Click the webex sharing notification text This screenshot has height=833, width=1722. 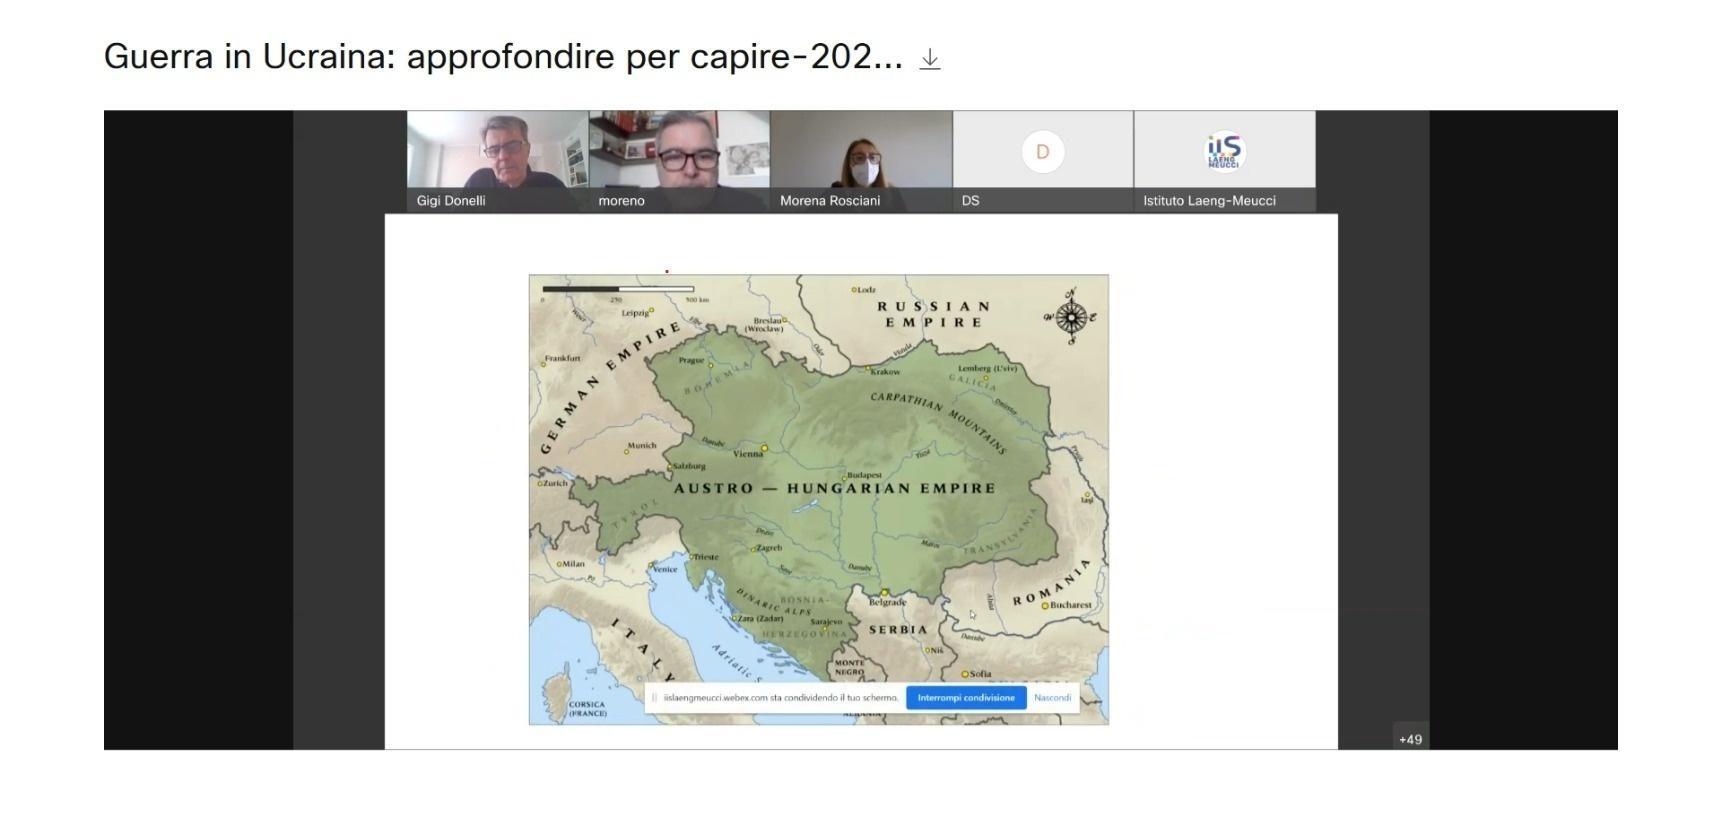point(781,698)
